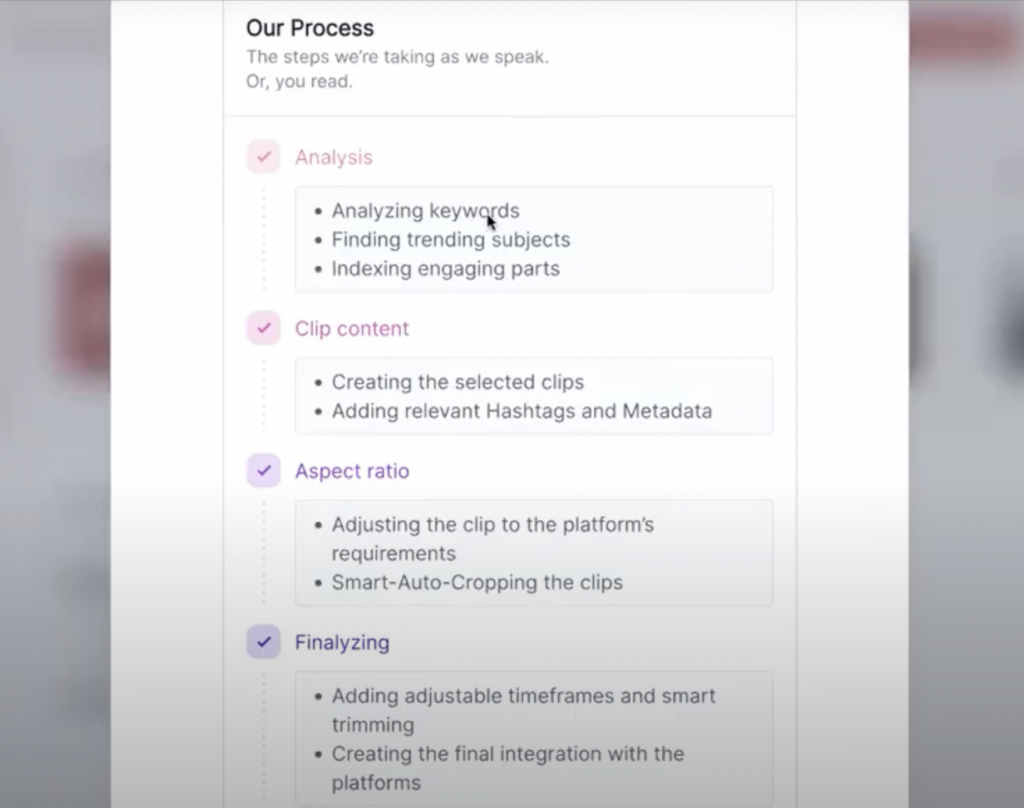Select Adding relevant Hashtags and Metadata
The height and width of the screenshot is (808, 1024).
click(x=522, y=411)
